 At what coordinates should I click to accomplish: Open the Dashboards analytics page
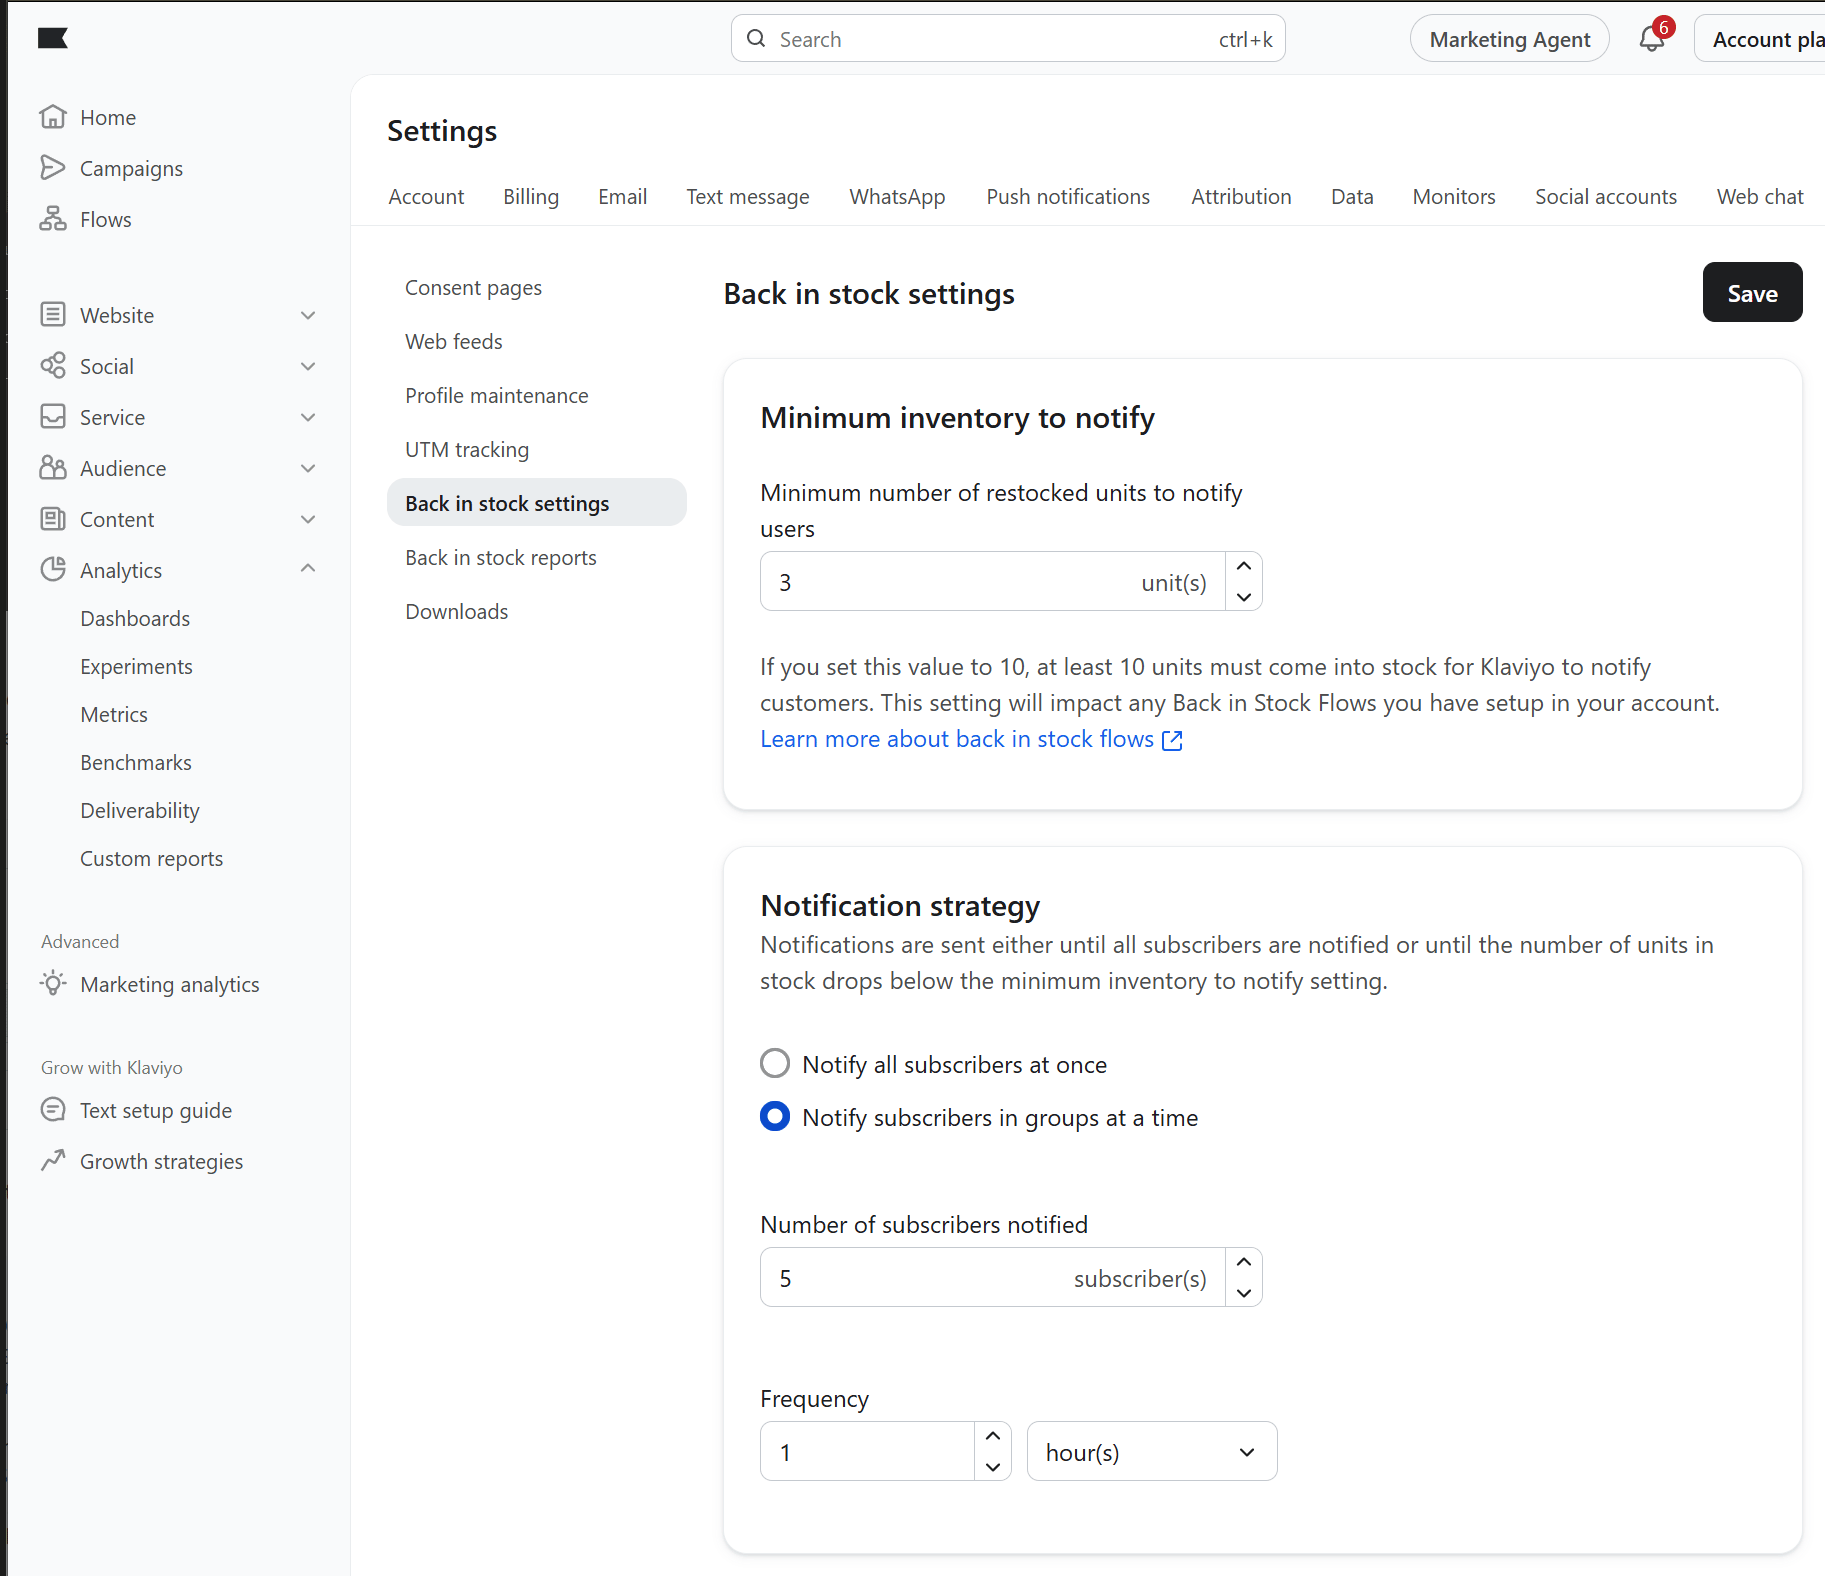(x=135, y=619)
